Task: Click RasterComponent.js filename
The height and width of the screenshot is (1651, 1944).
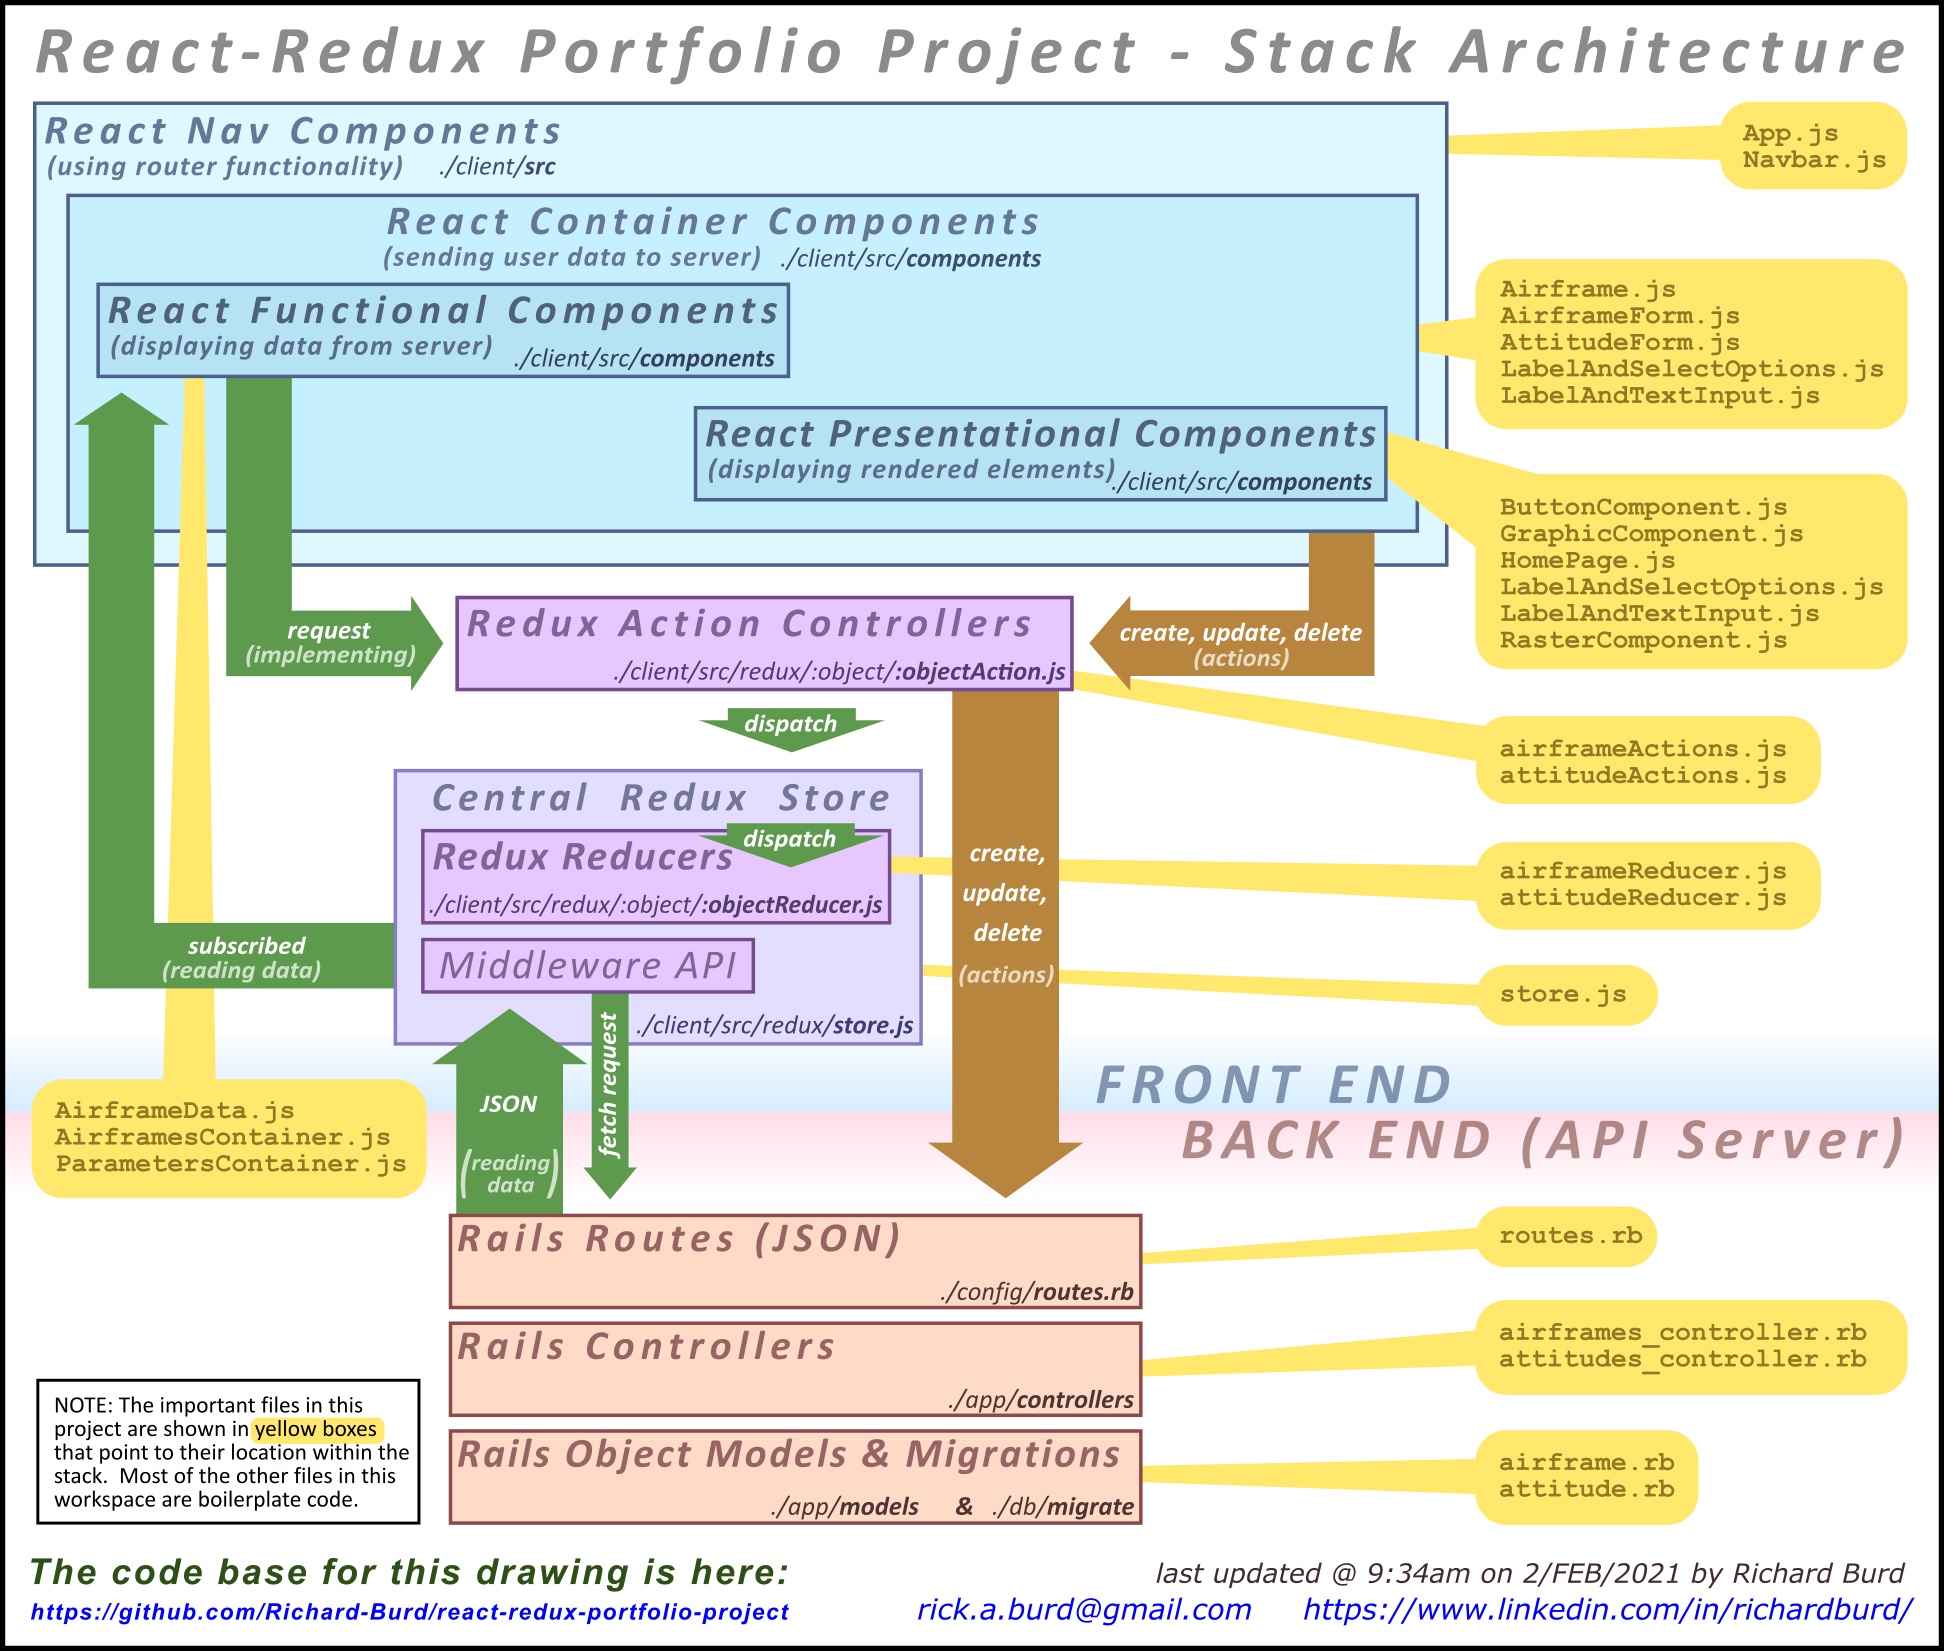Action: 1643,640
